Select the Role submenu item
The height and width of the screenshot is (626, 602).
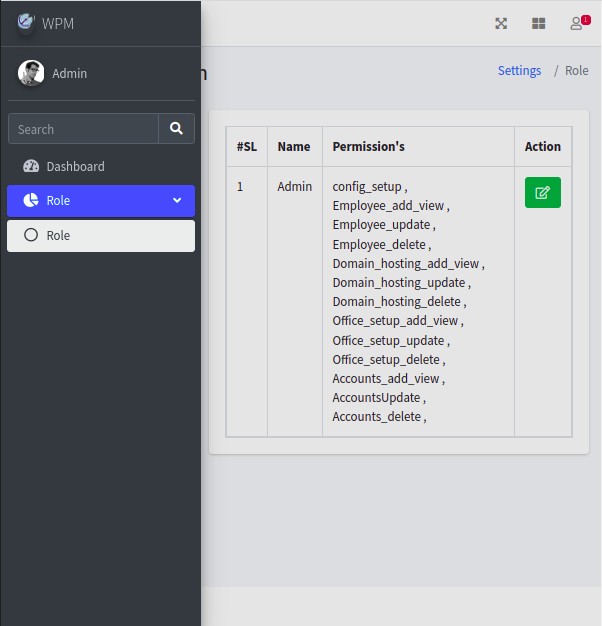[x=58, y=236]
